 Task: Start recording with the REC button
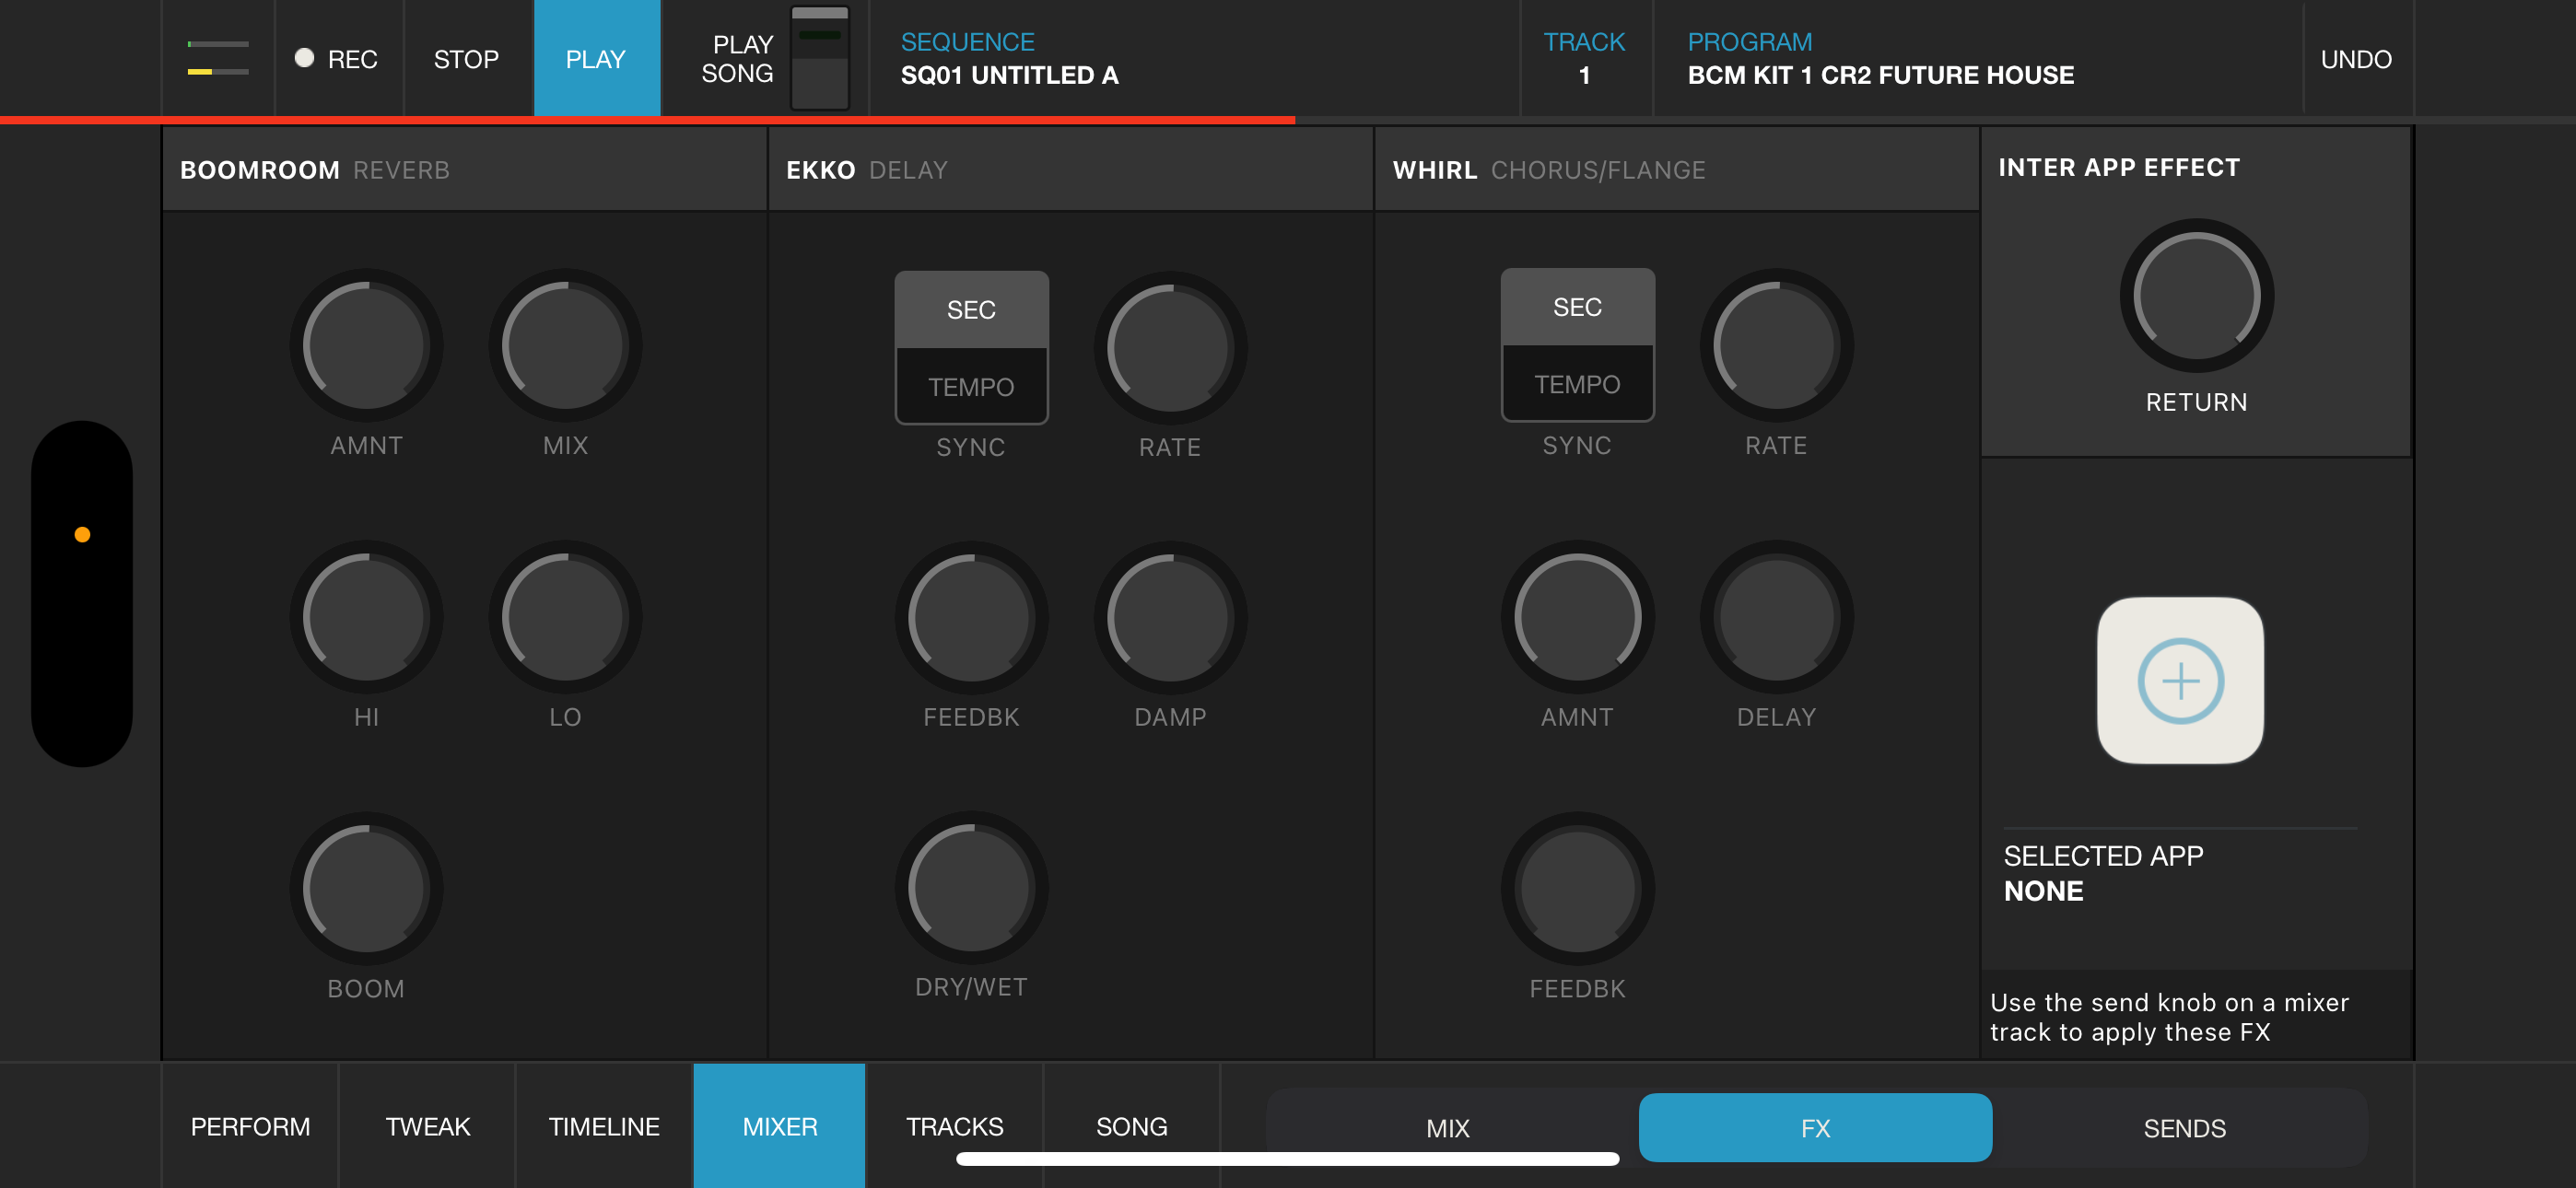tap(337, 59)
